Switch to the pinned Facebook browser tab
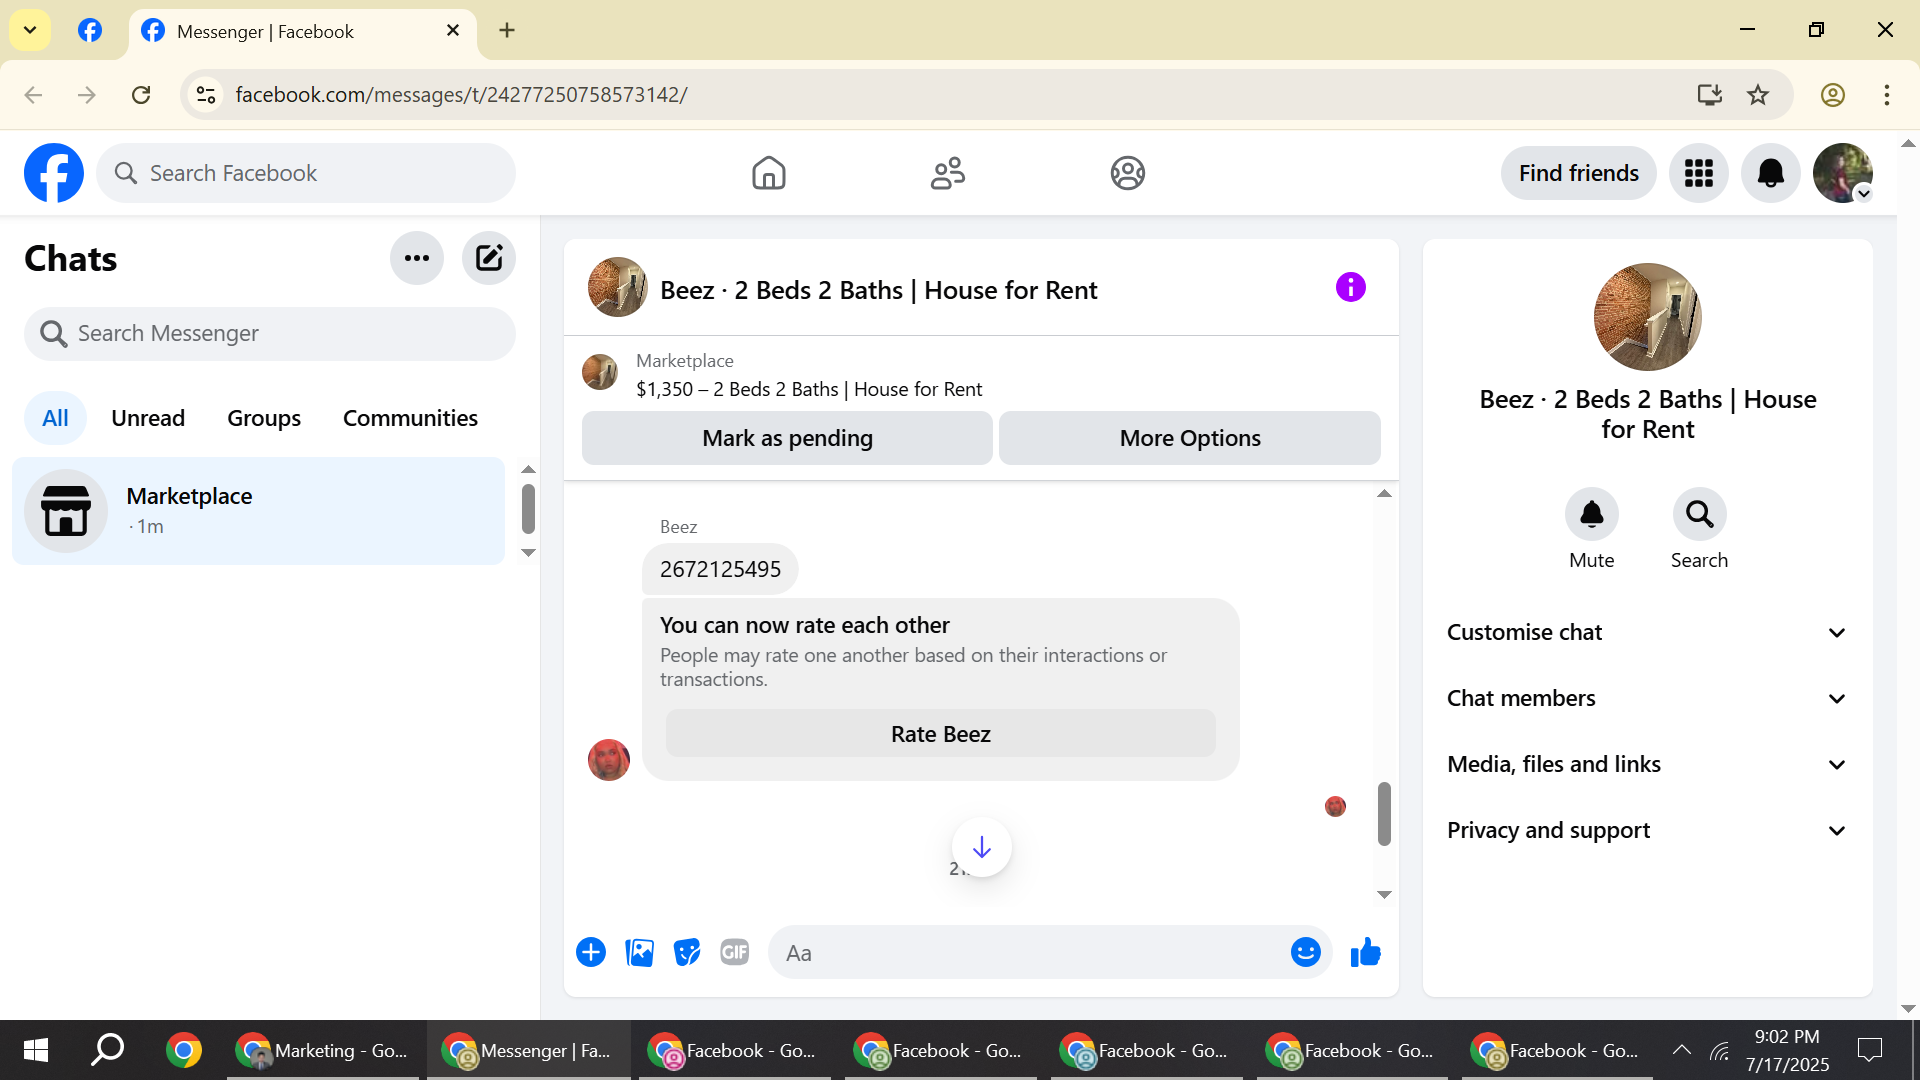The width and height of the screenshot is (1920, 1080). coord(90,30)
